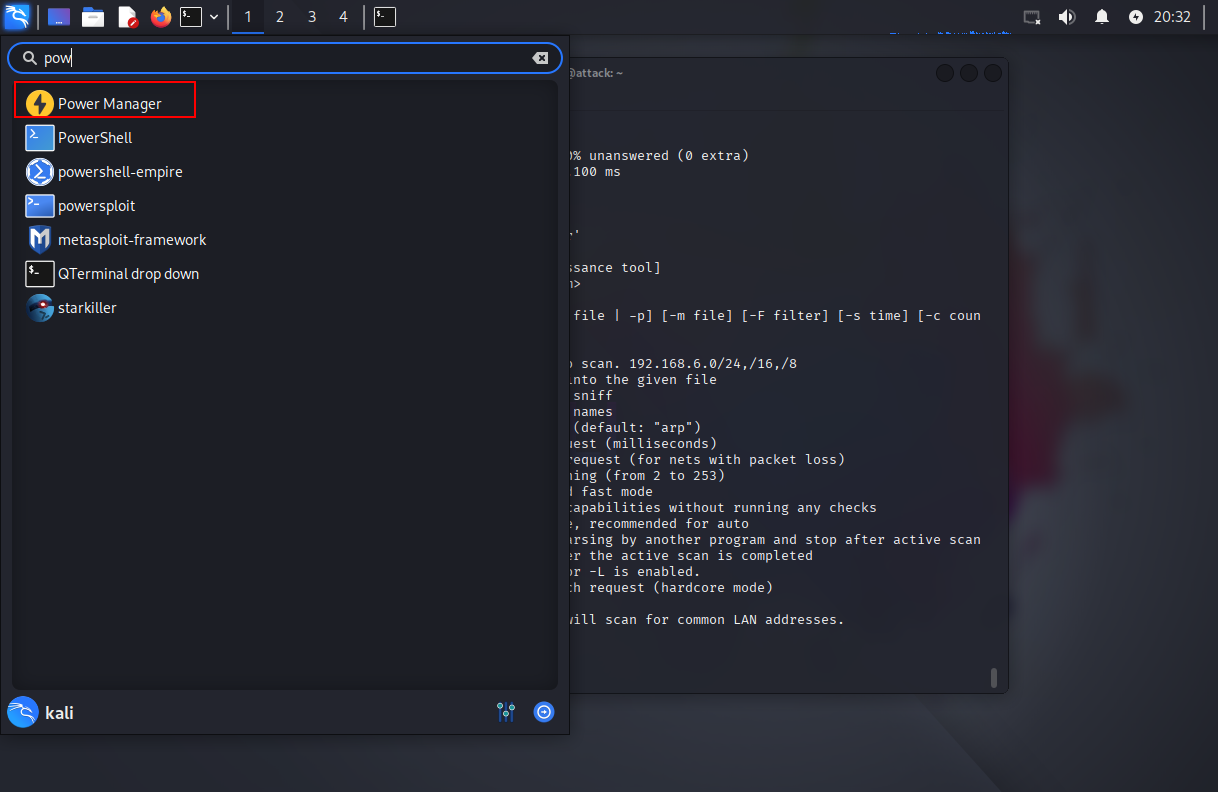Switch to workspace 1

pos(248,17)
